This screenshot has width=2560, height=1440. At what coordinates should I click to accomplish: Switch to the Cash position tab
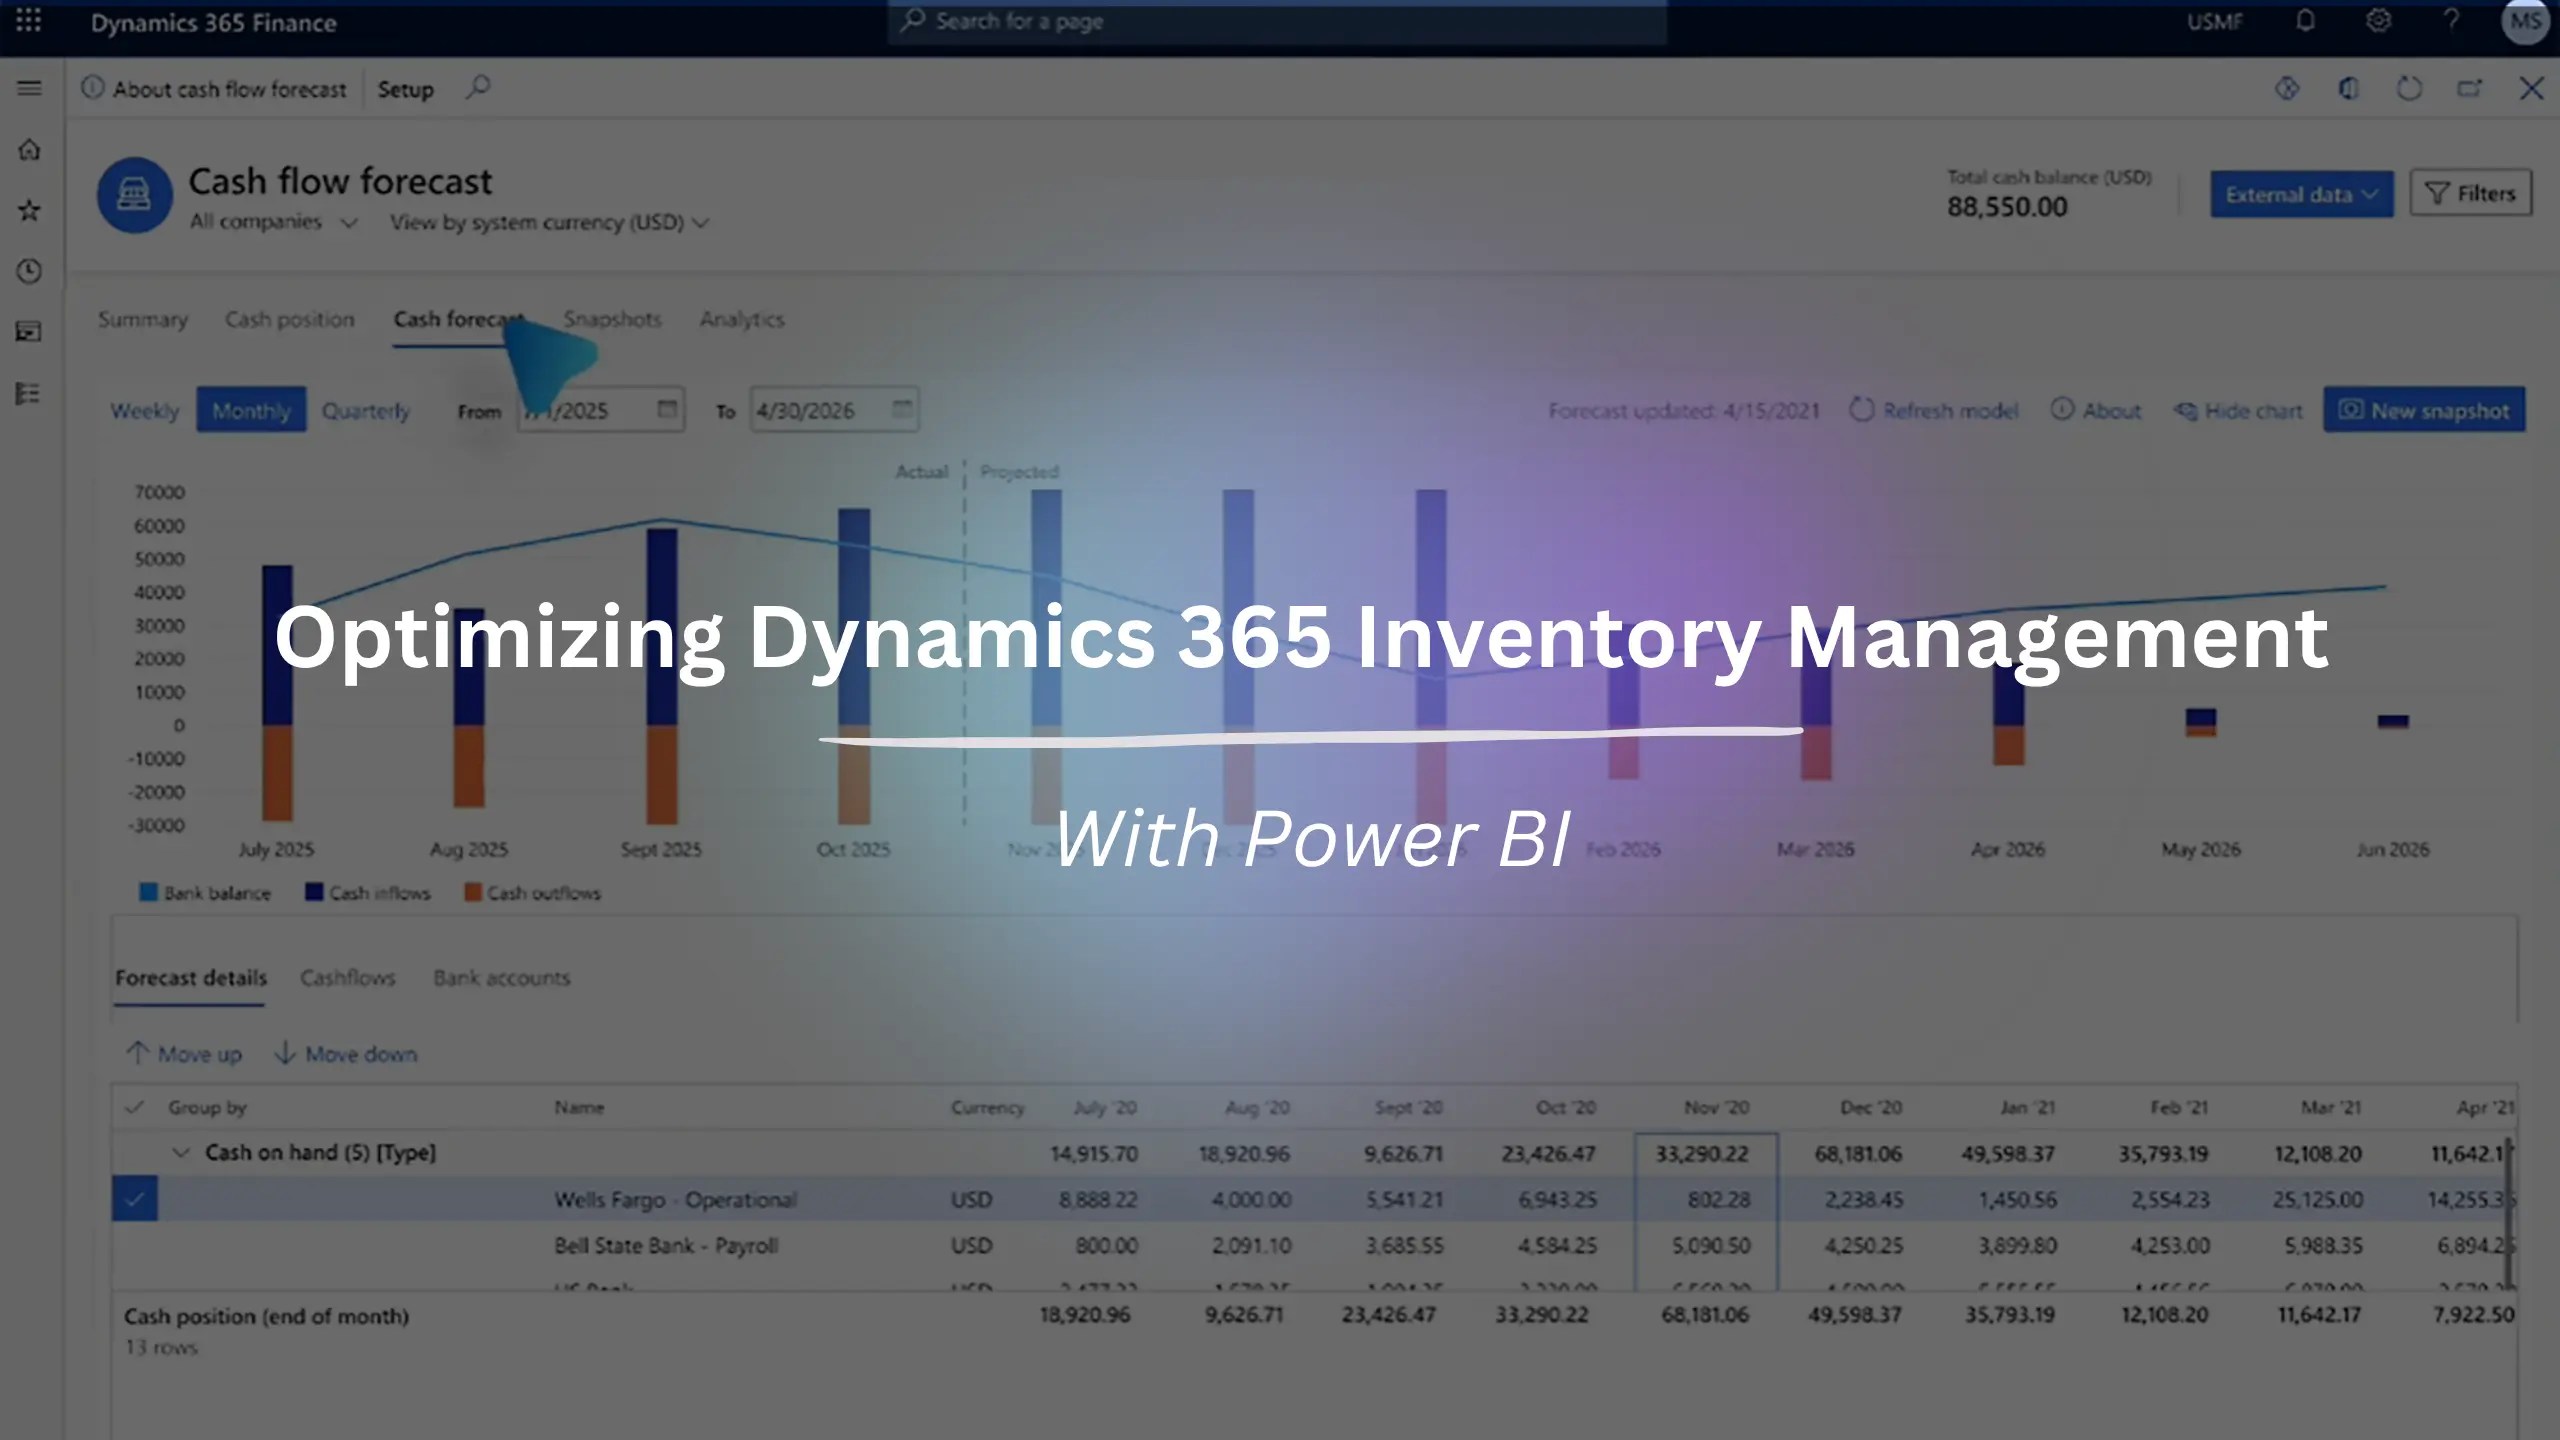click(x=289, y=319)
